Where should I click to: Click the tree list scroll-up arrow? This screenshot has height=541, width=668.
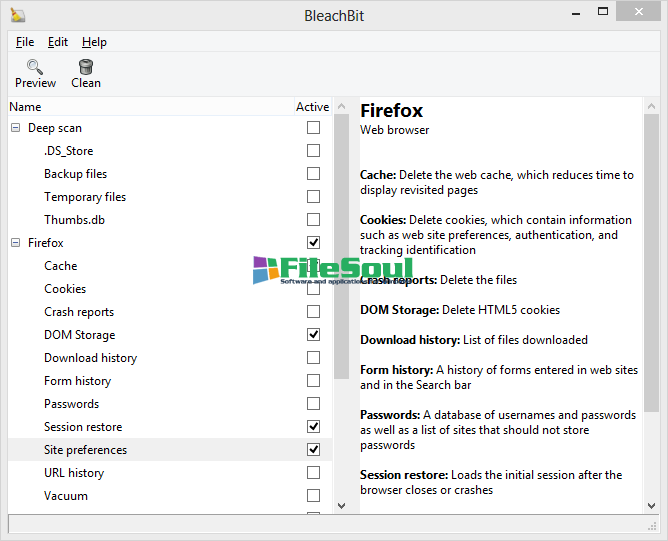click(341, 106)
